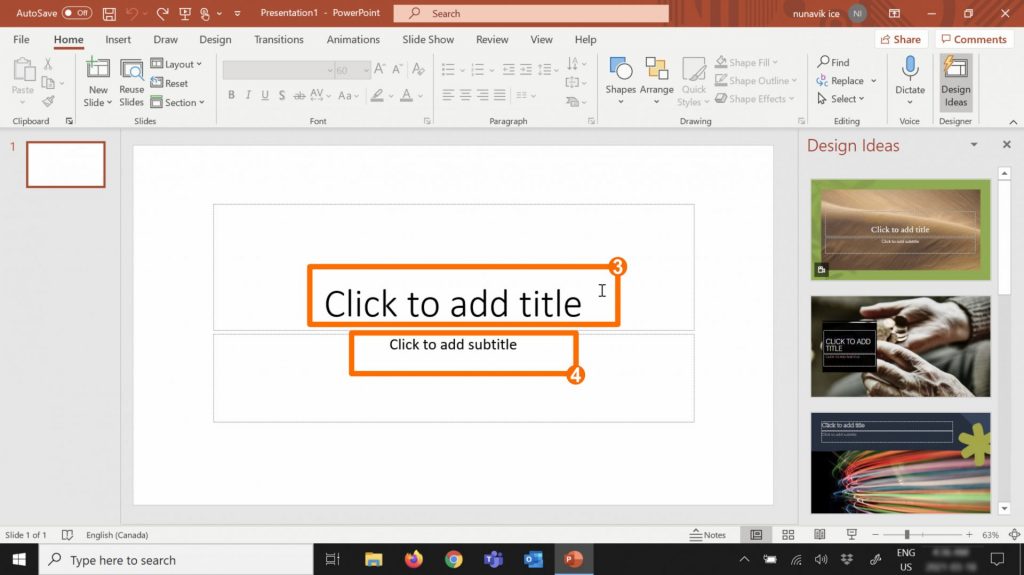1024x575 pixels.
Task: Open Firefox from the taskbar
Action: click(414, 560)
